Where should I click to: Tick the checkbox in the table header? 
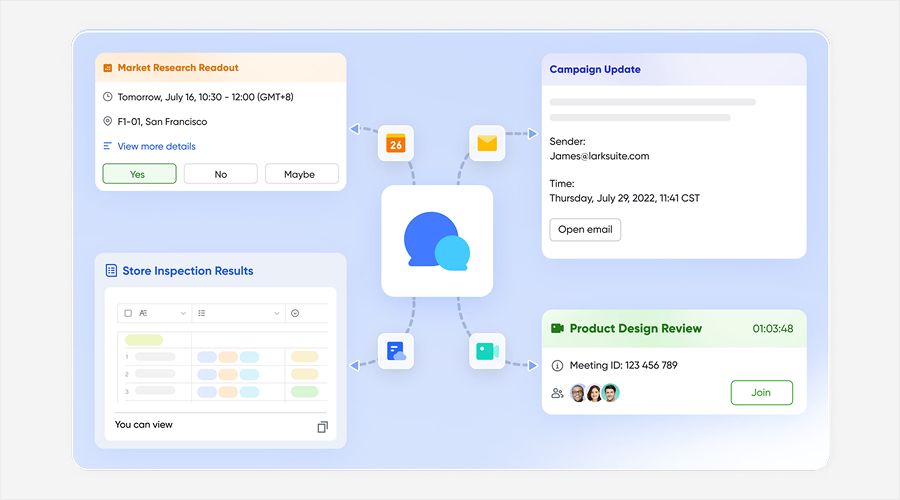click(x=128, y=313)
